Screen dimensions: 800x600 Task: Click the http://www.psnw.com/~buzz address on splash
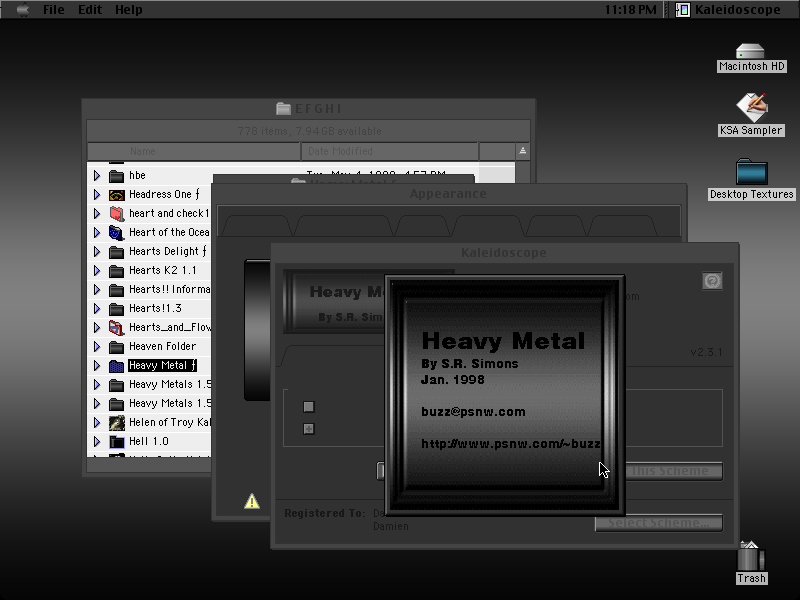click(511, 444)
